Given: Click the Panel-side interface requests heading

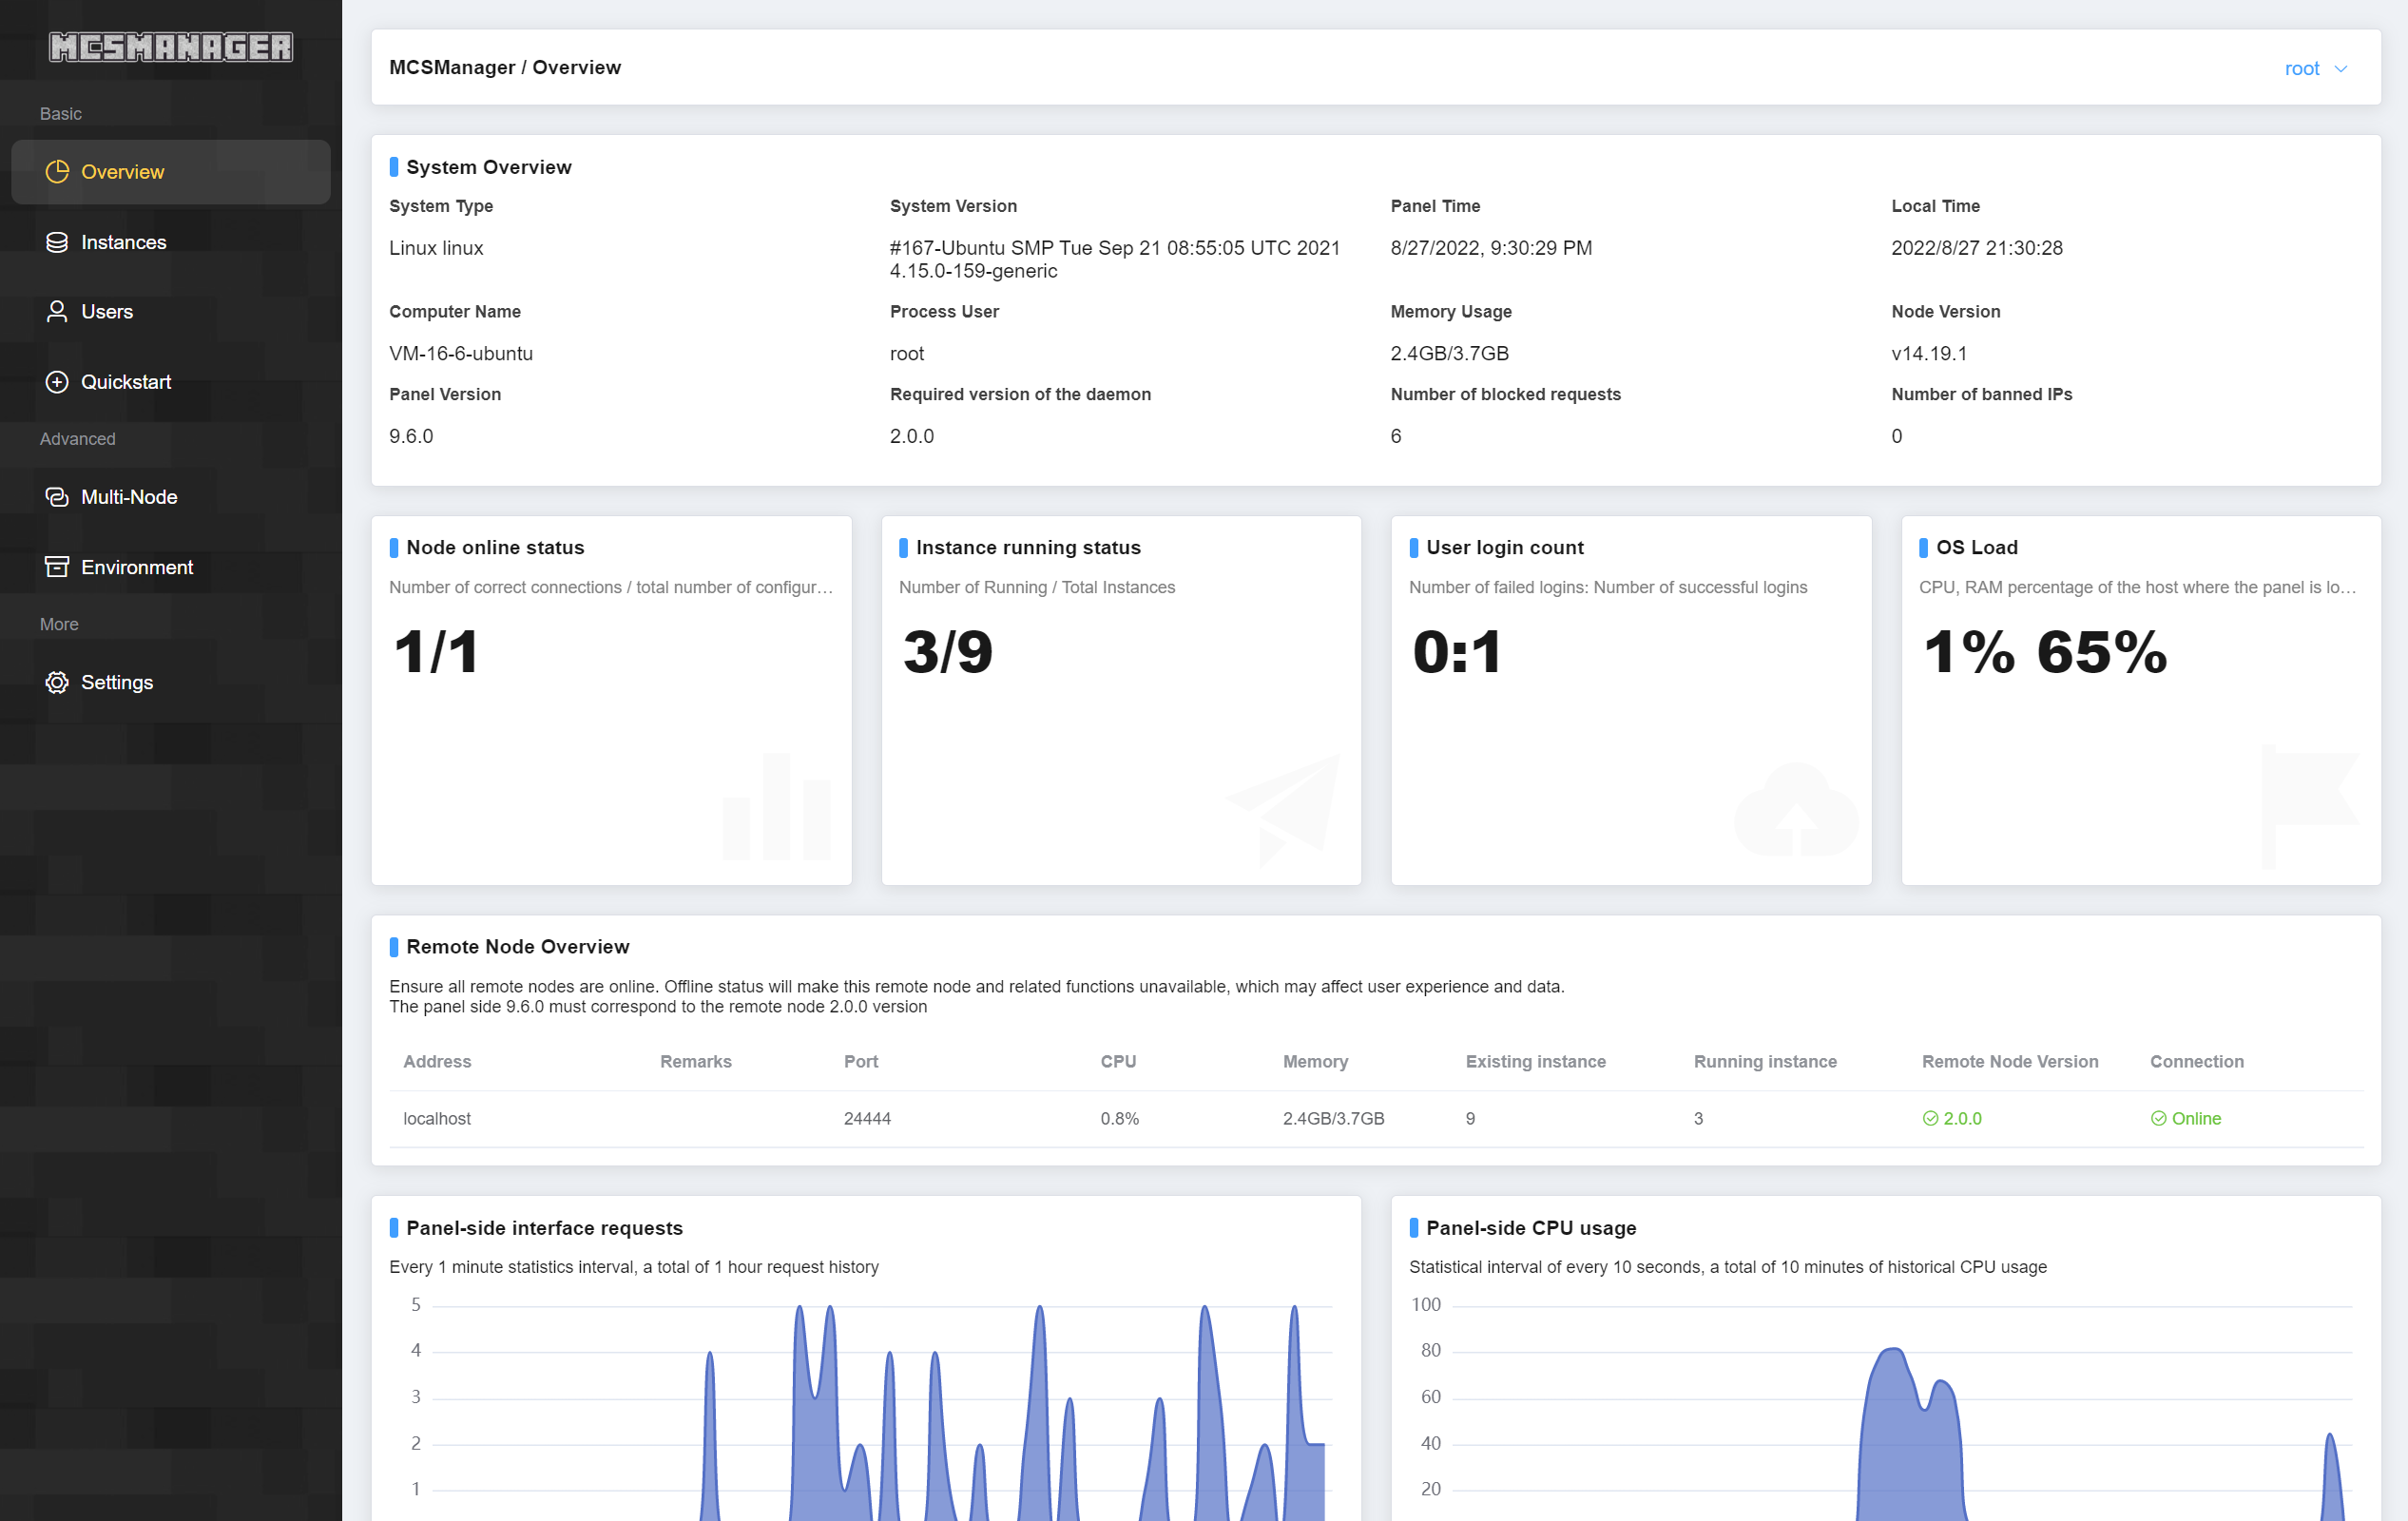Looking at the screenshot, I should click(x=545, y=1227).
